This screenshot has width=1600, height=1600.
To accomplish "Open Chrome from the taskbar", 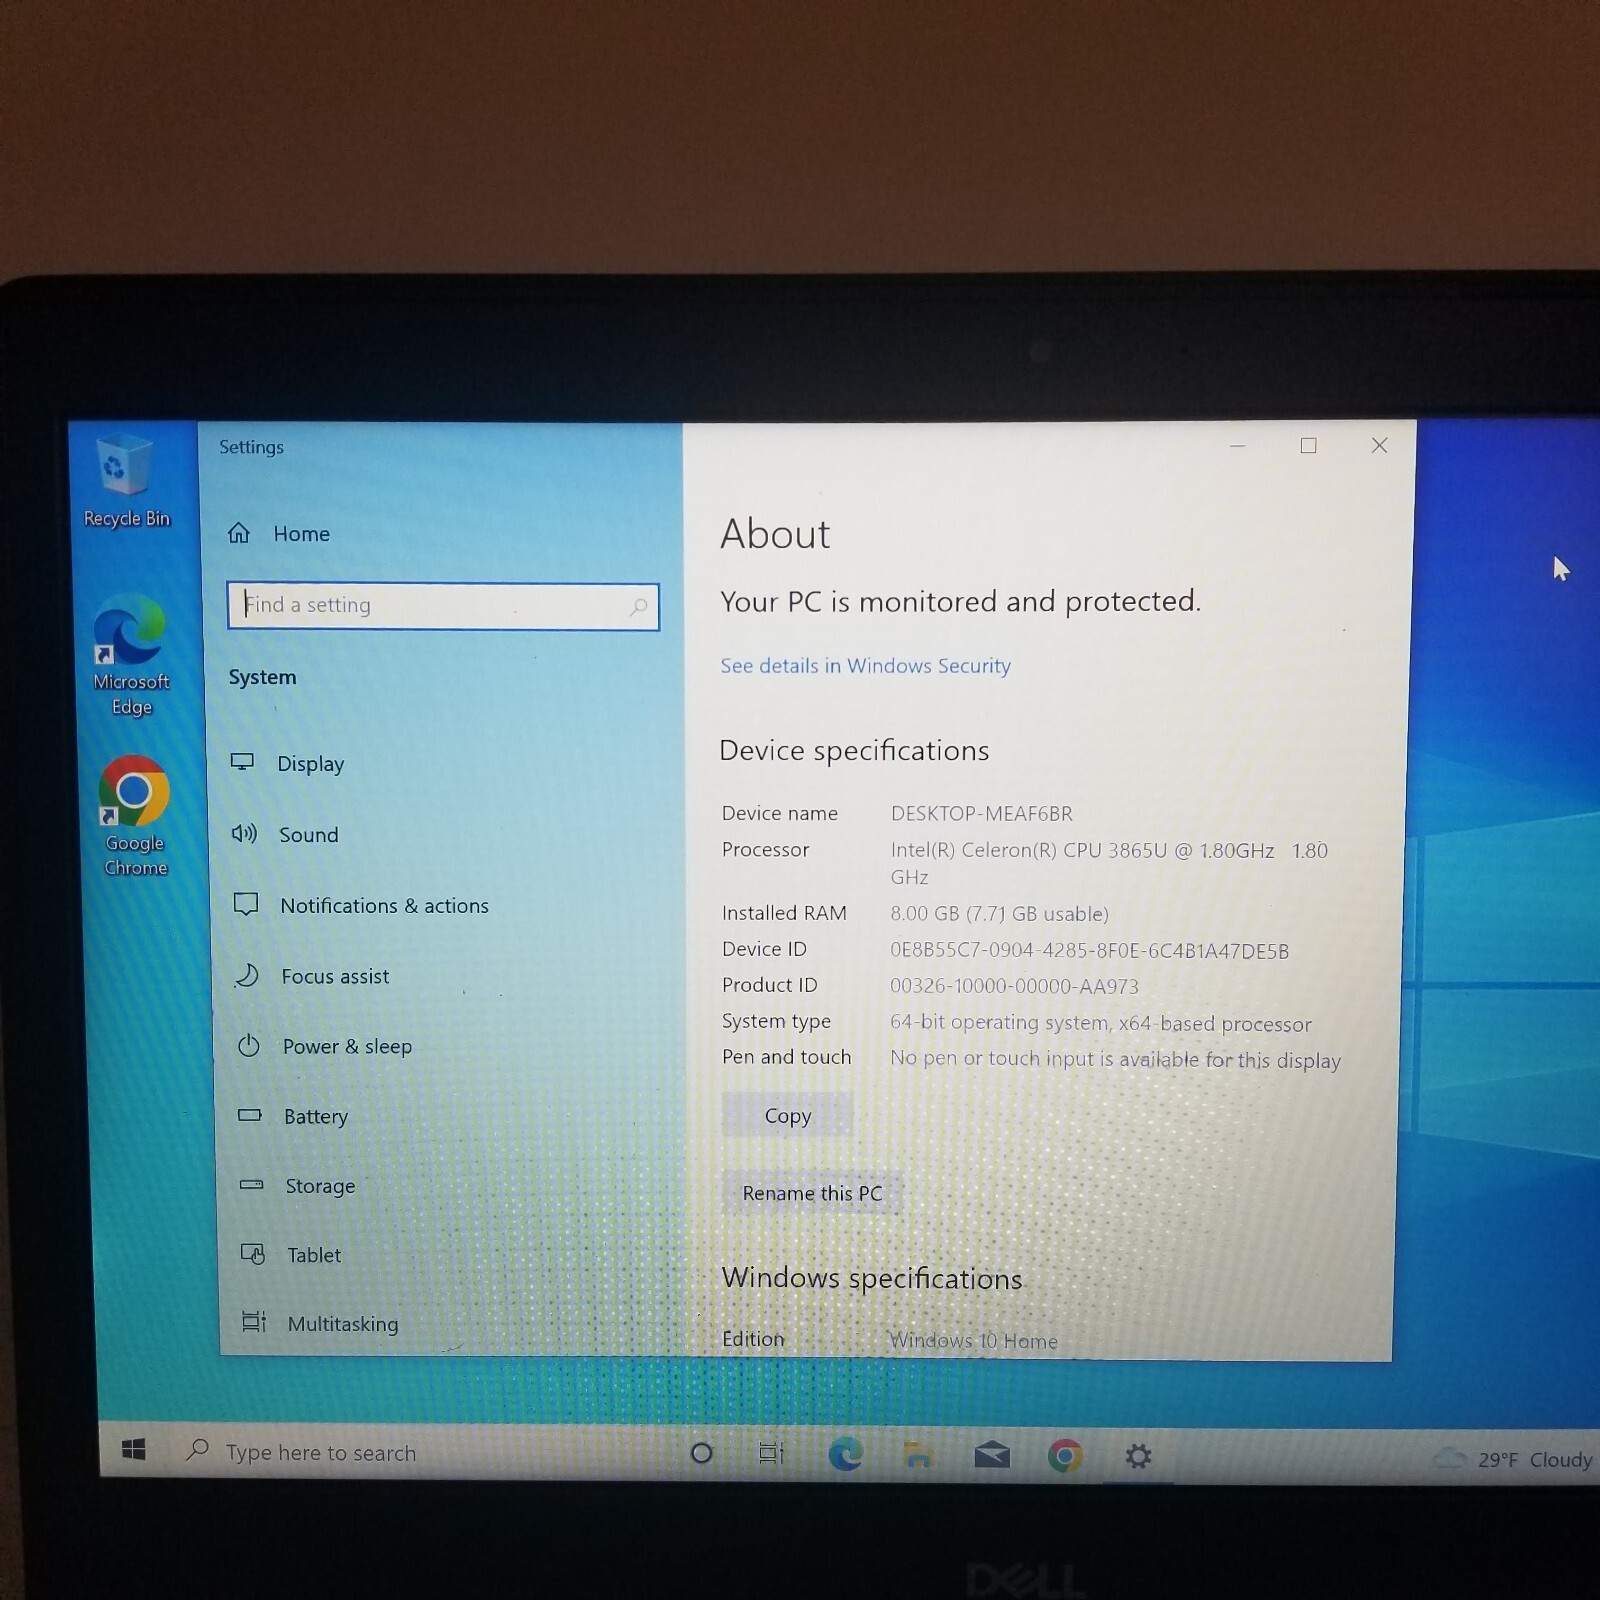I will coord(1065,1456).
